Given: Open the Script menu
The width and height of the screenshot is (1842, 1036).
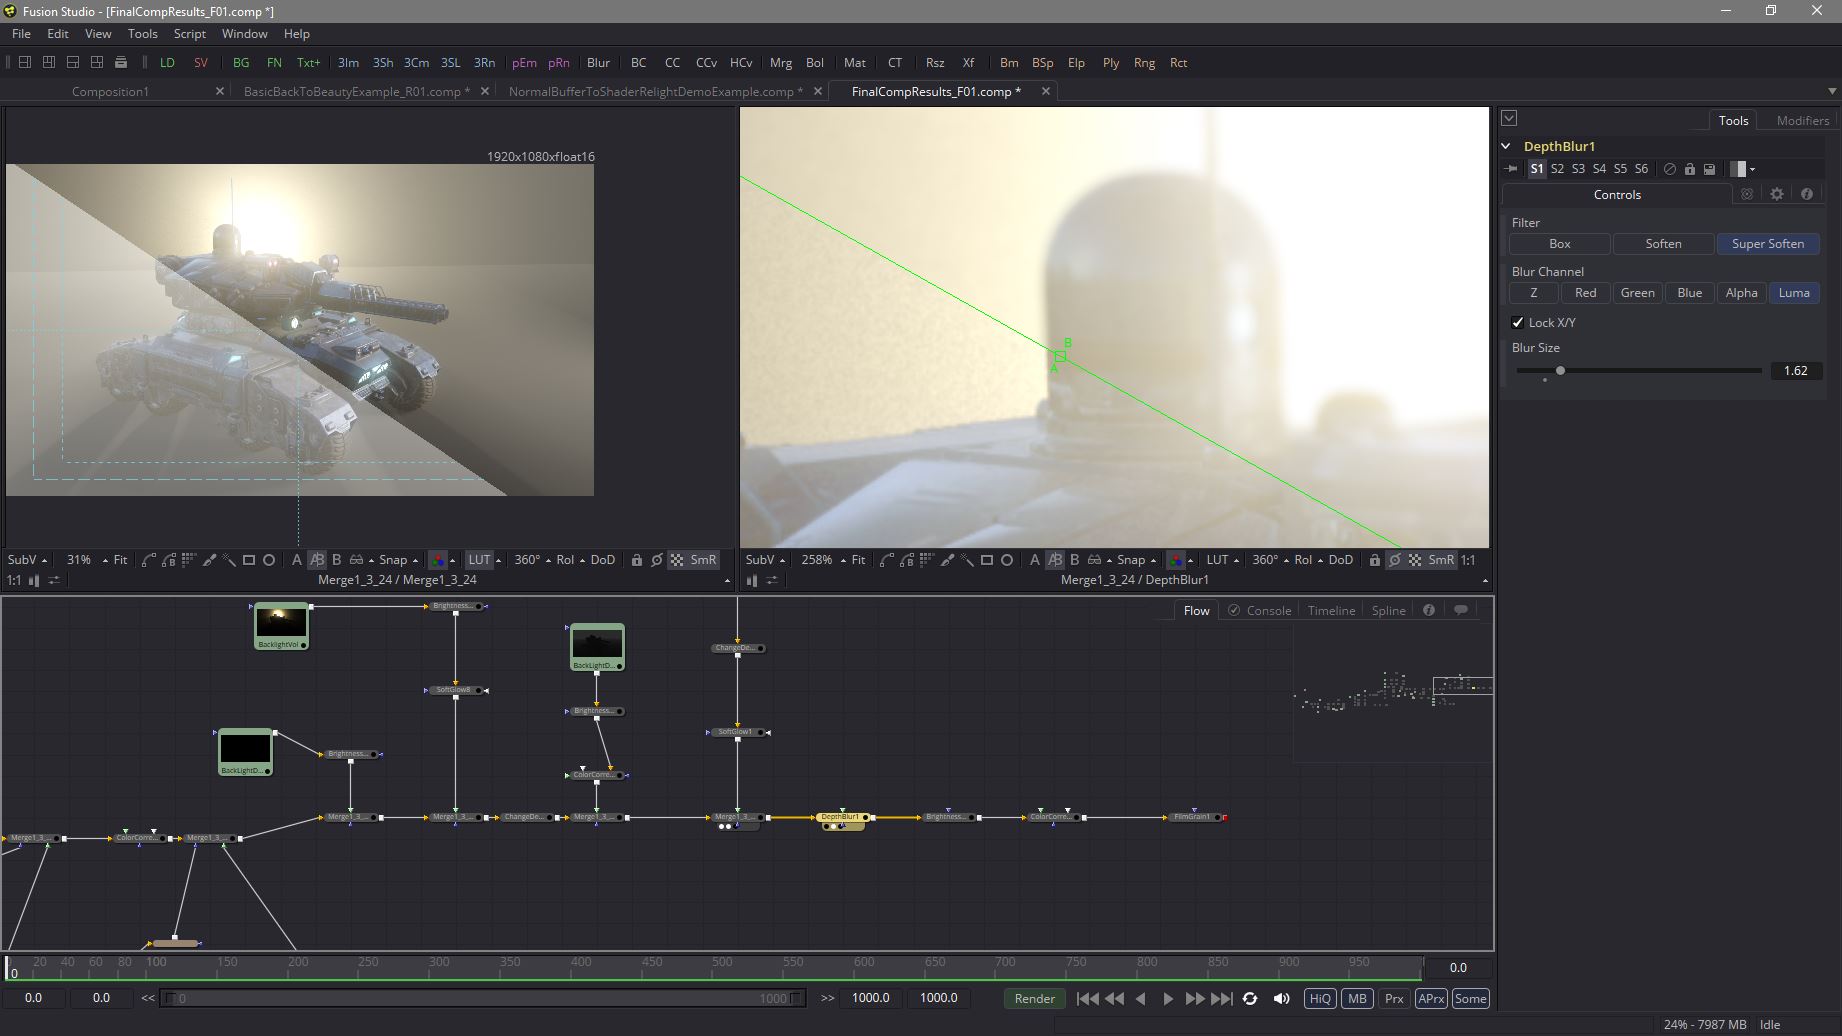Looking at the screenshot, I should coord(189,33).
